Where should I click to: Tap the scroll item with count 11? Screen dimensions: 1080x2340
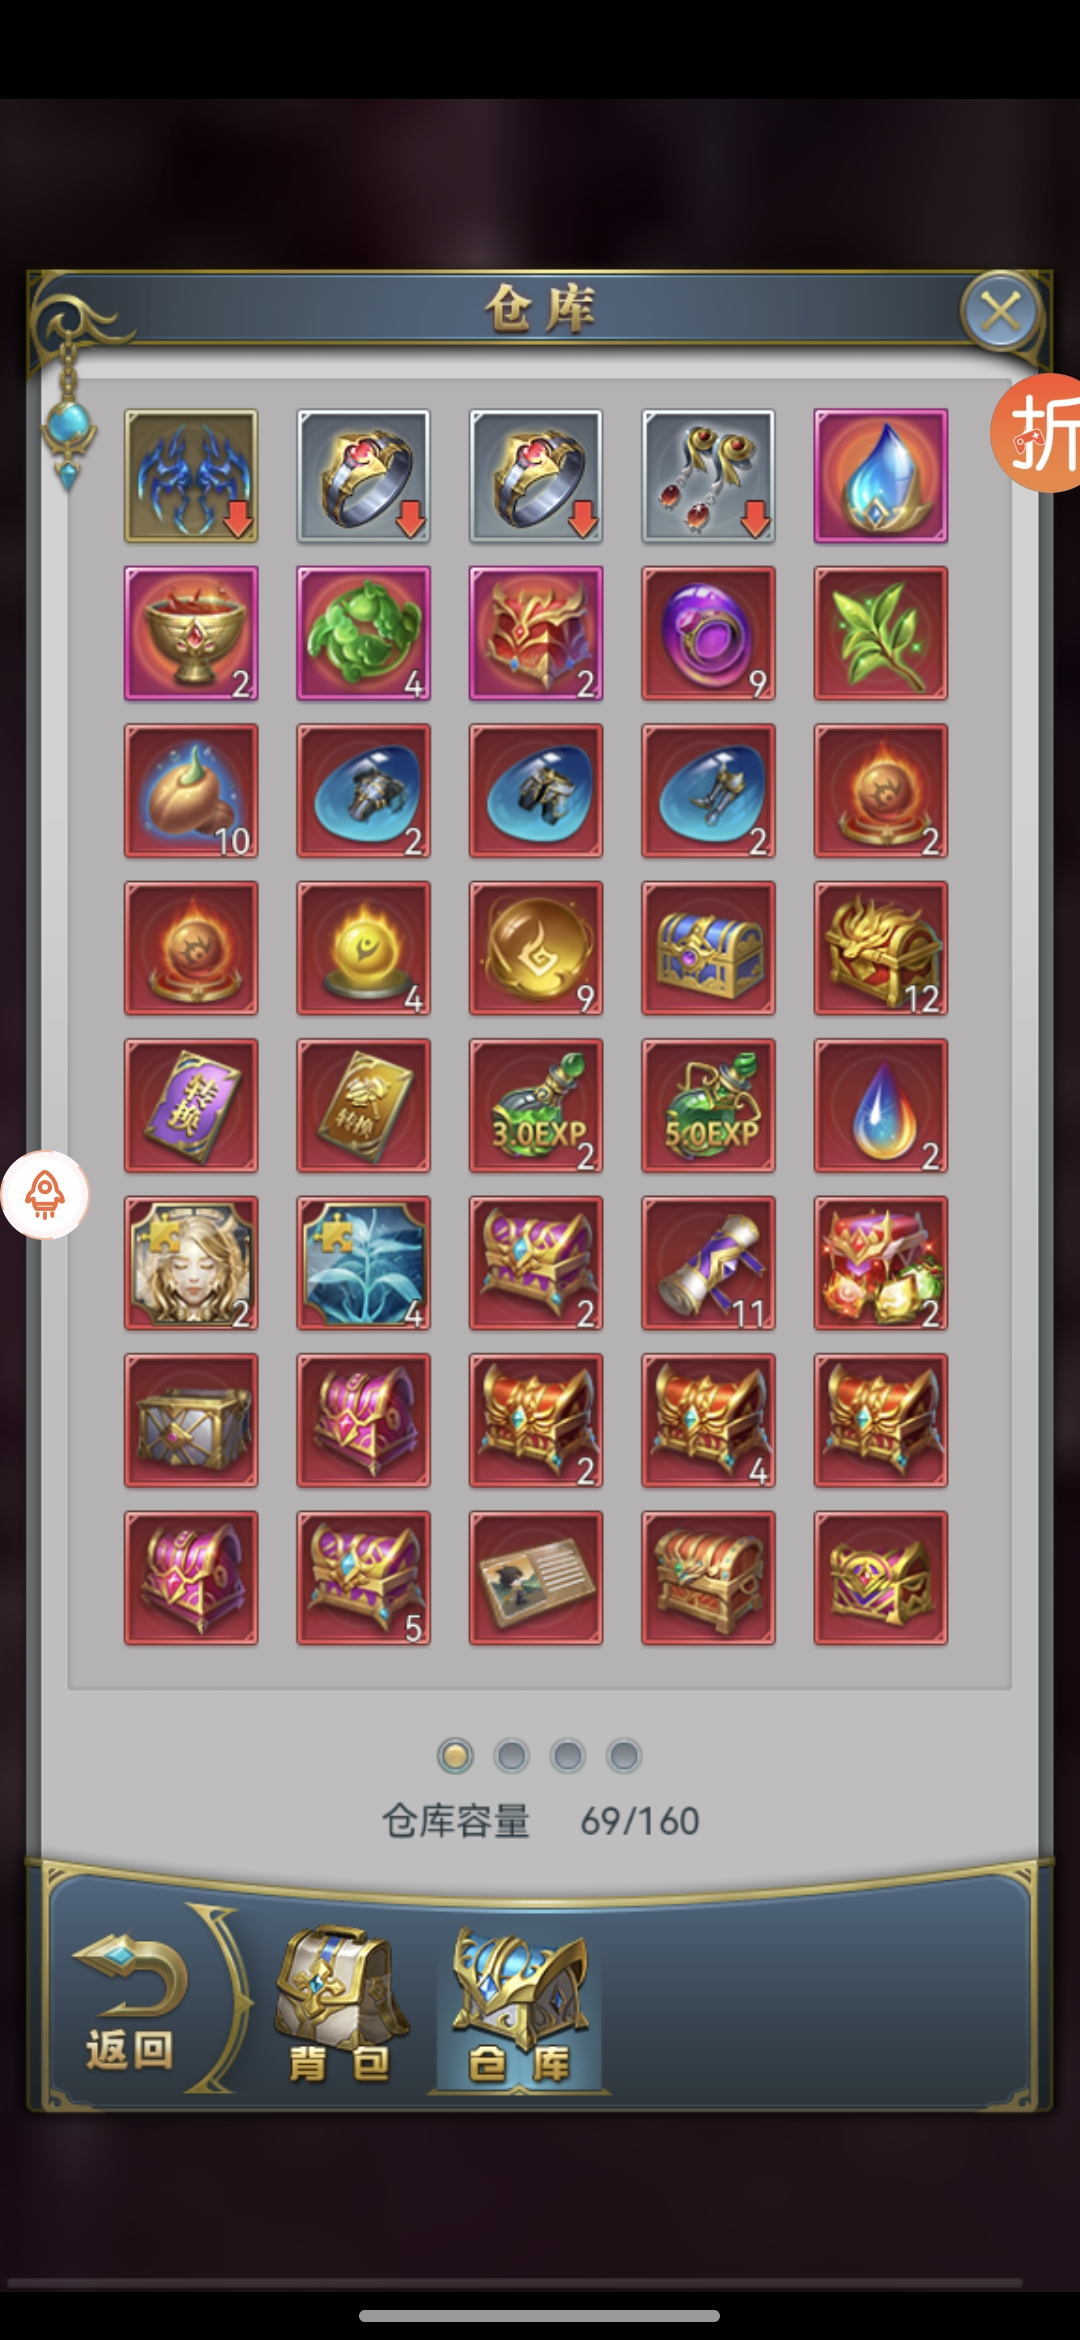pos(708,1263)
